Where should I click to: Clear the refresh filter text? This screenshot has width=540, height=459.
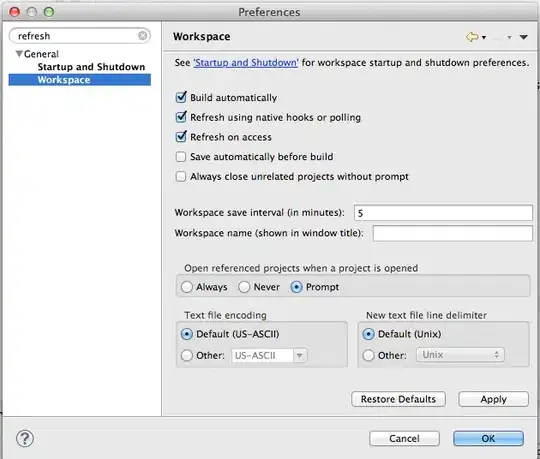(x=142, y=35)
